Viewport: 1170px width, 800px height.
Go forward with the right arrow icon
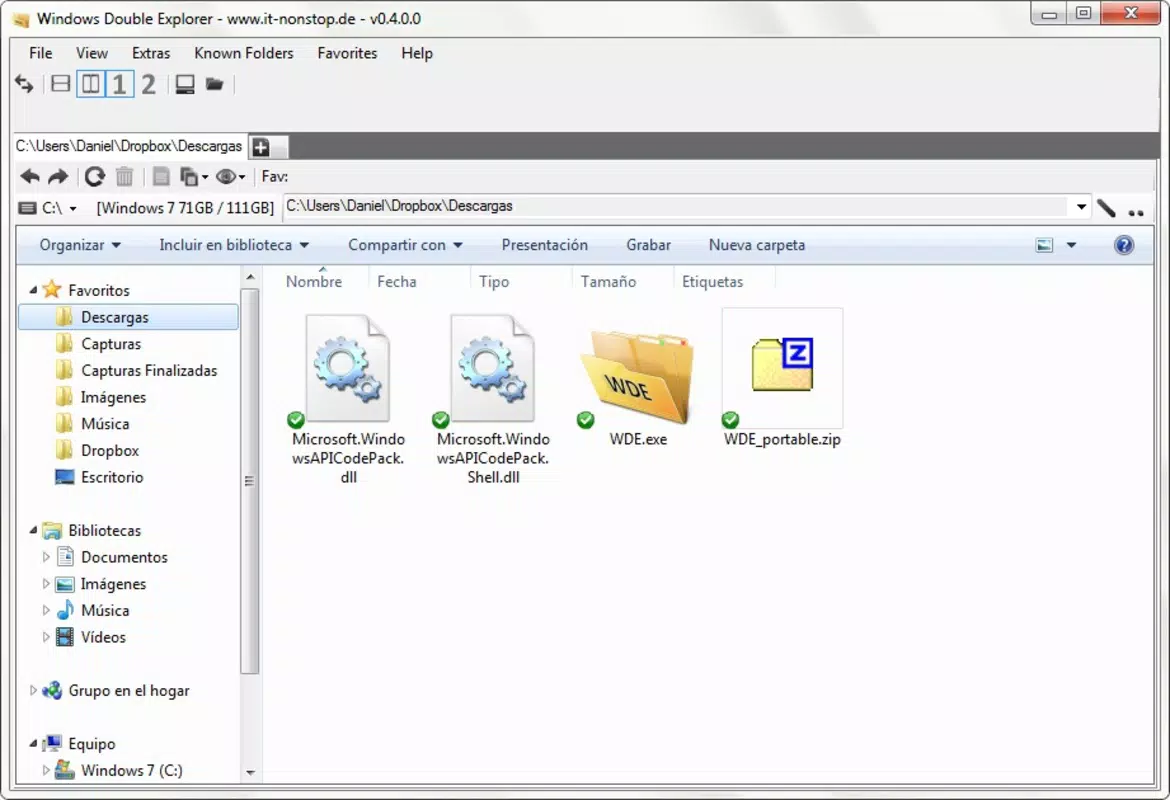coord(58,177)
